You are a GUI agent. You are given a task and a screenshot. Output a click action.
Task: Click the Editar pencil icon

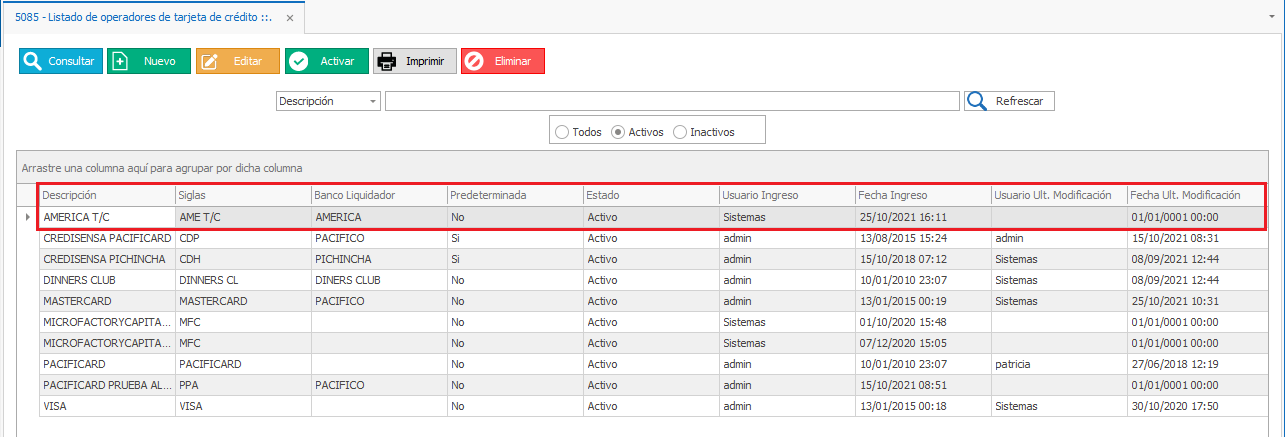coord(210,61)
